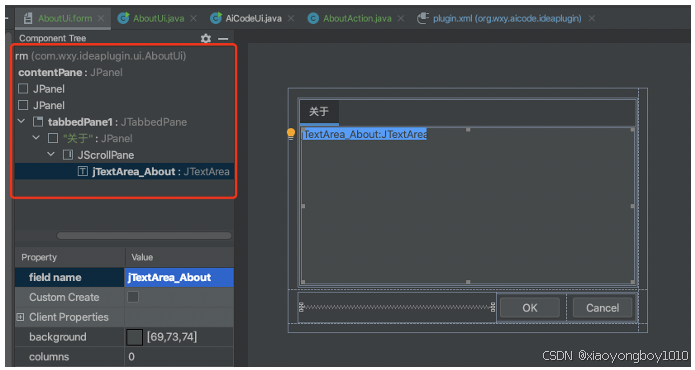The width and height of the screenshot is (695, 370).
Task: Collapse the "关于" JPanel node
Action: pos(36,138)
